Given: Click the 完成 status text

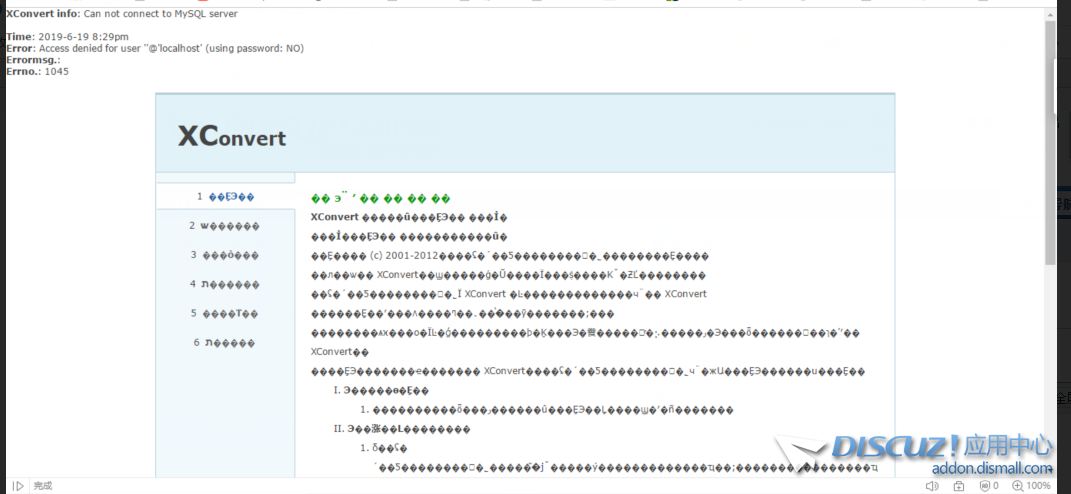Looking at the screenshot, I should [42, 486].
